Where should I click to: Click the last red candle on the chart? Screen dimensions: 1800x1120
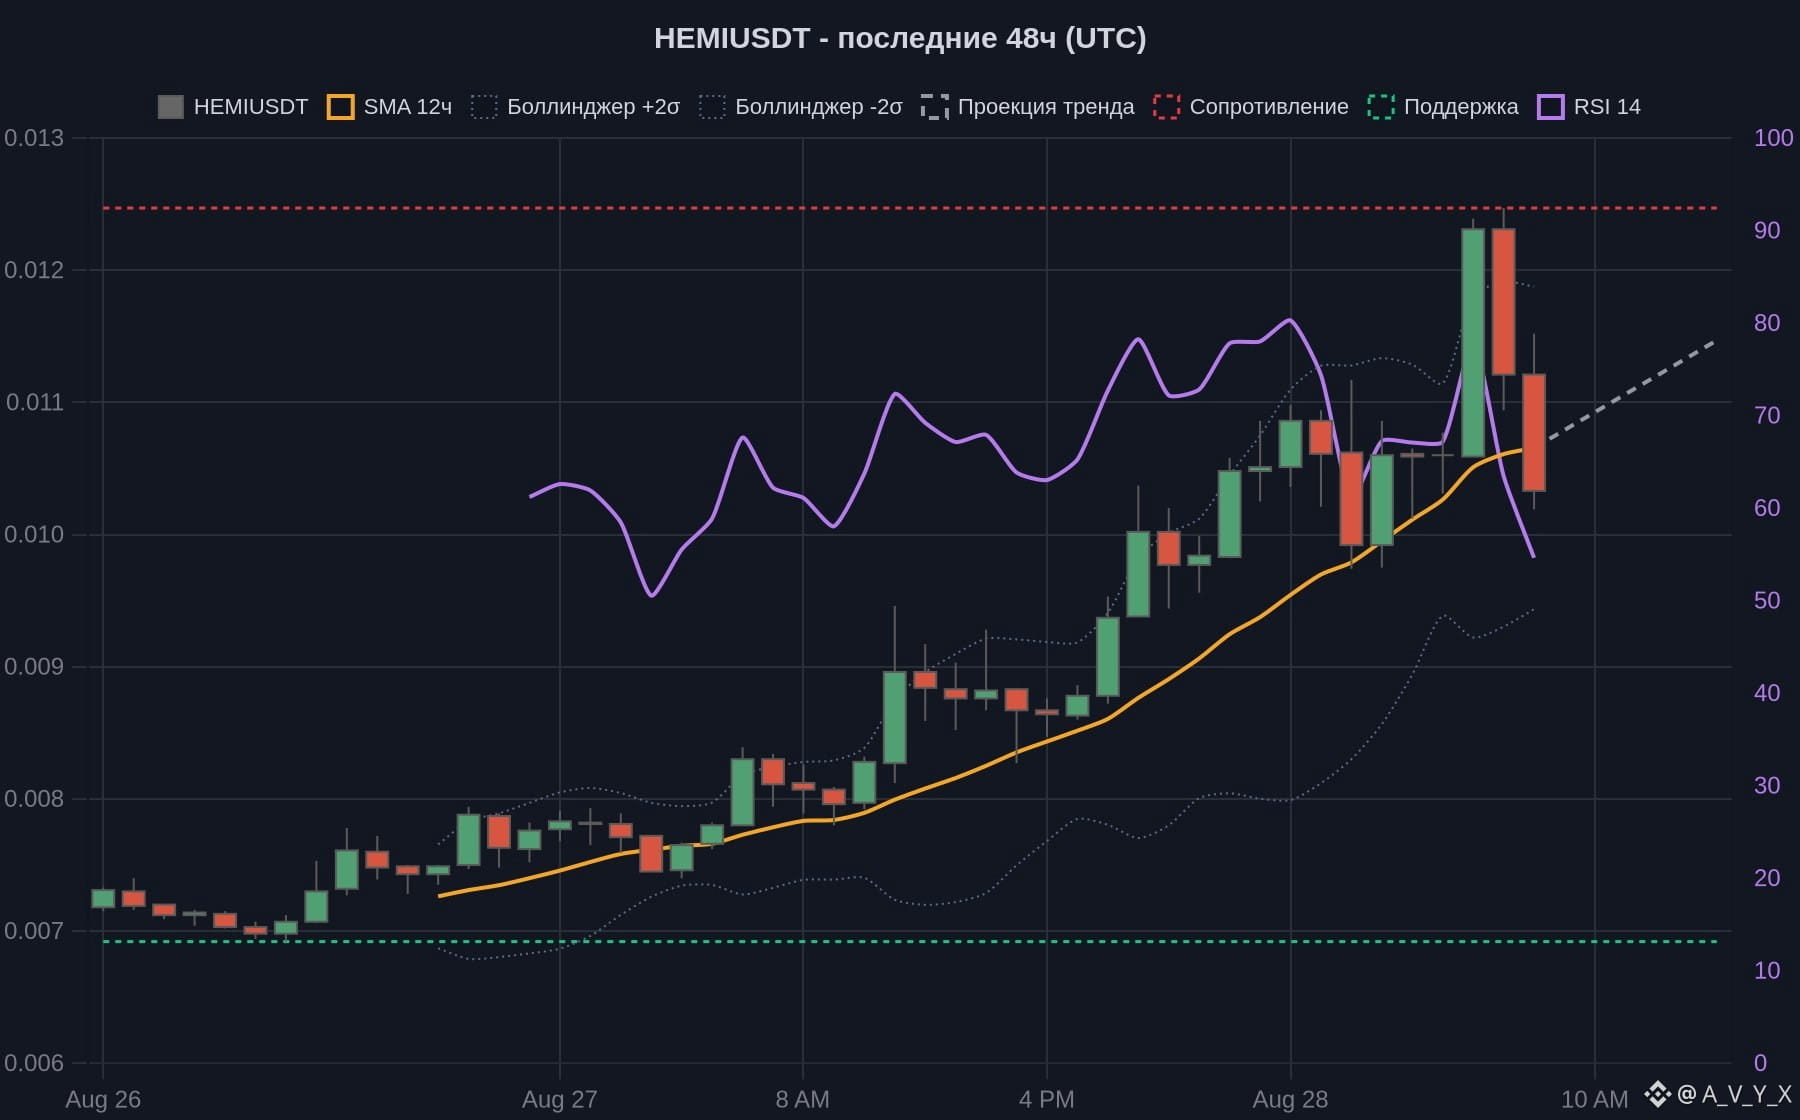(x=1534, y=432)
